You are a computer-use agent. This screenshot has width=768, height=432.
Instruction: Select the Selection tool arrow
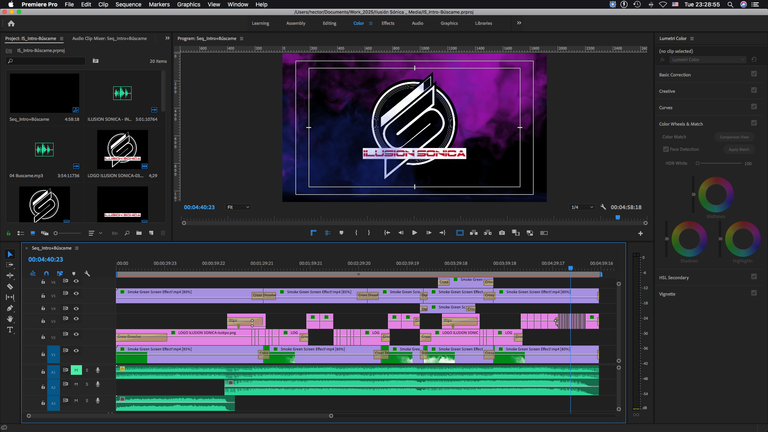(x=10, y=254)
